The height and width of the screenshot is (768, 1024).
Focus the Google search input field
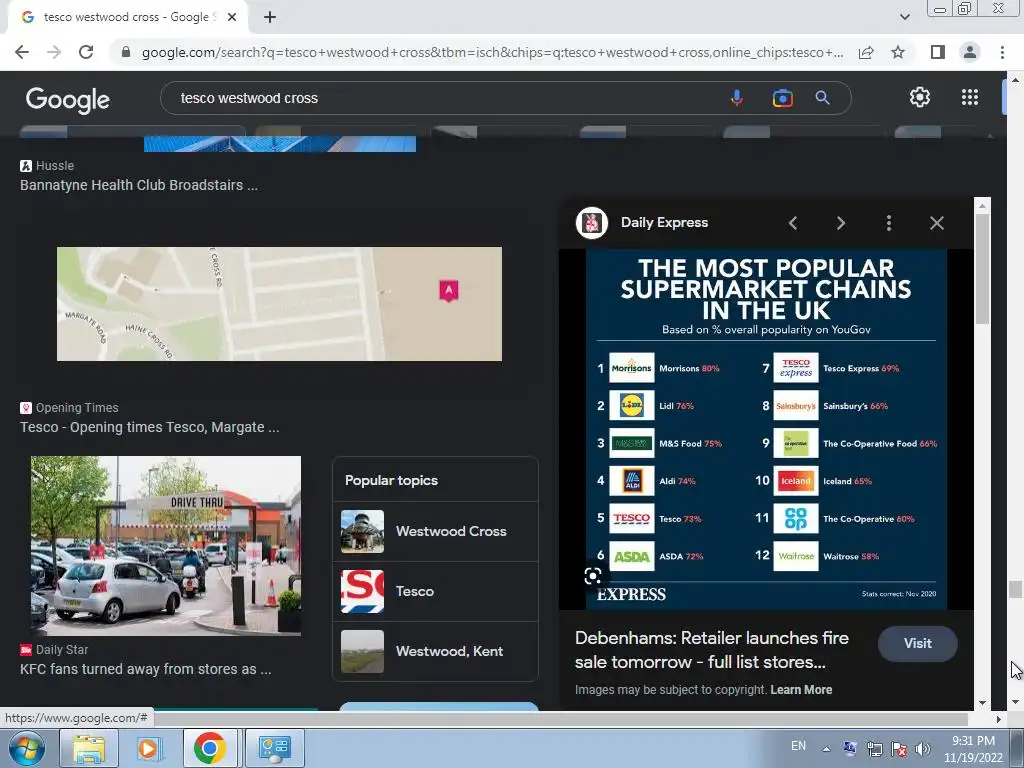point(451,98)
